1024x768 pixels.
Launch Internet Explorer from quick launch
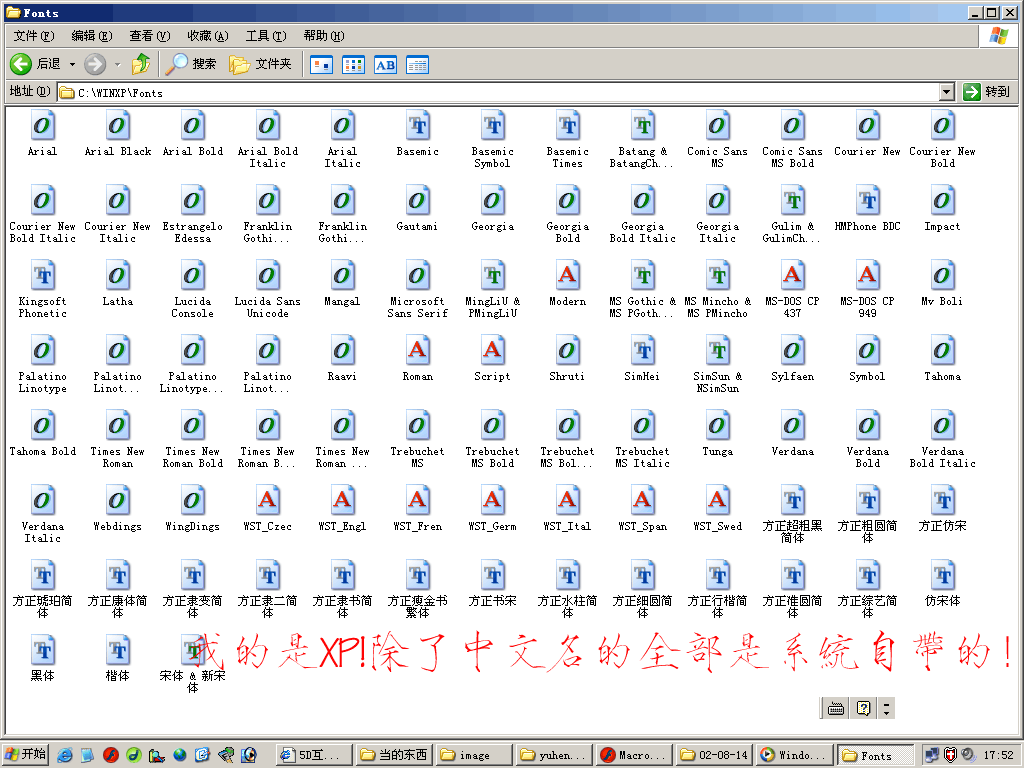pos(65,755)
